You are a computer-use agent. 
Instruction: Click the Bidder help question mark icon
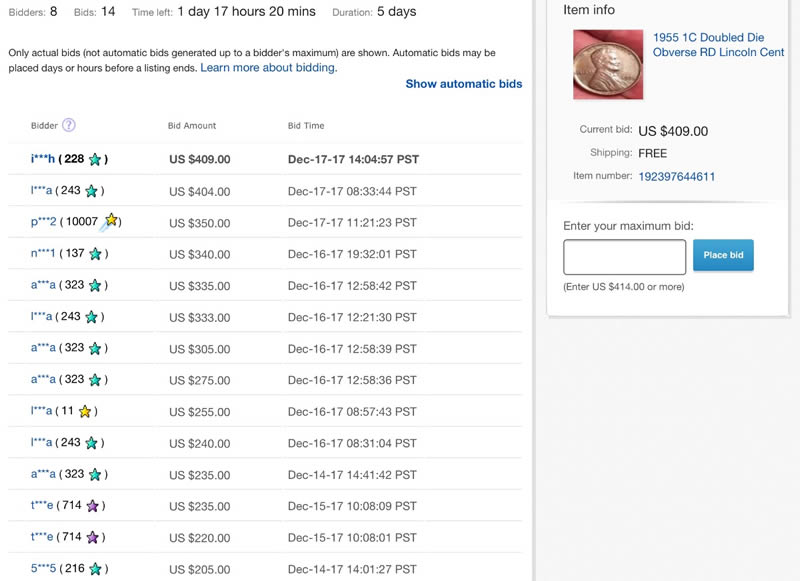(x=69, y=125)
